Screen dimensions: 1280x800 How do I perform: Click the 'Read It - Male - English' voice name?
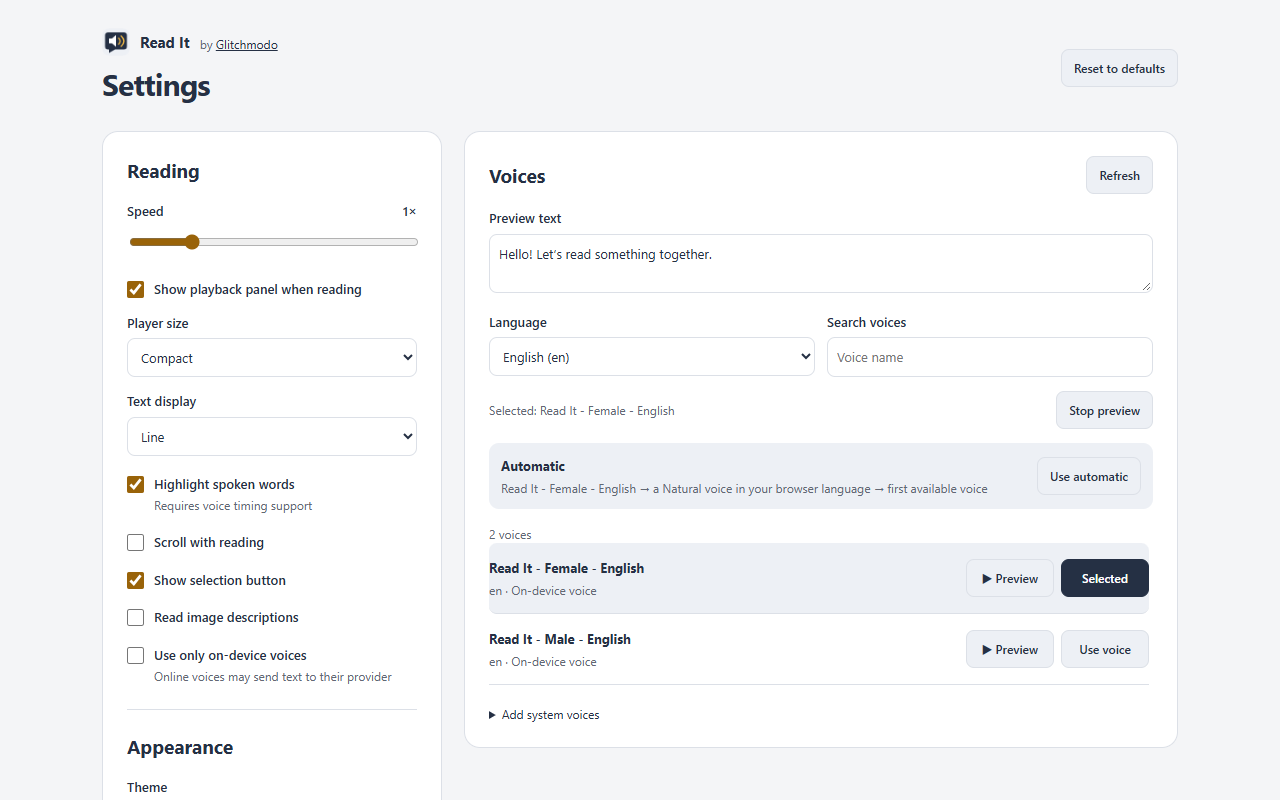[560, 639]
